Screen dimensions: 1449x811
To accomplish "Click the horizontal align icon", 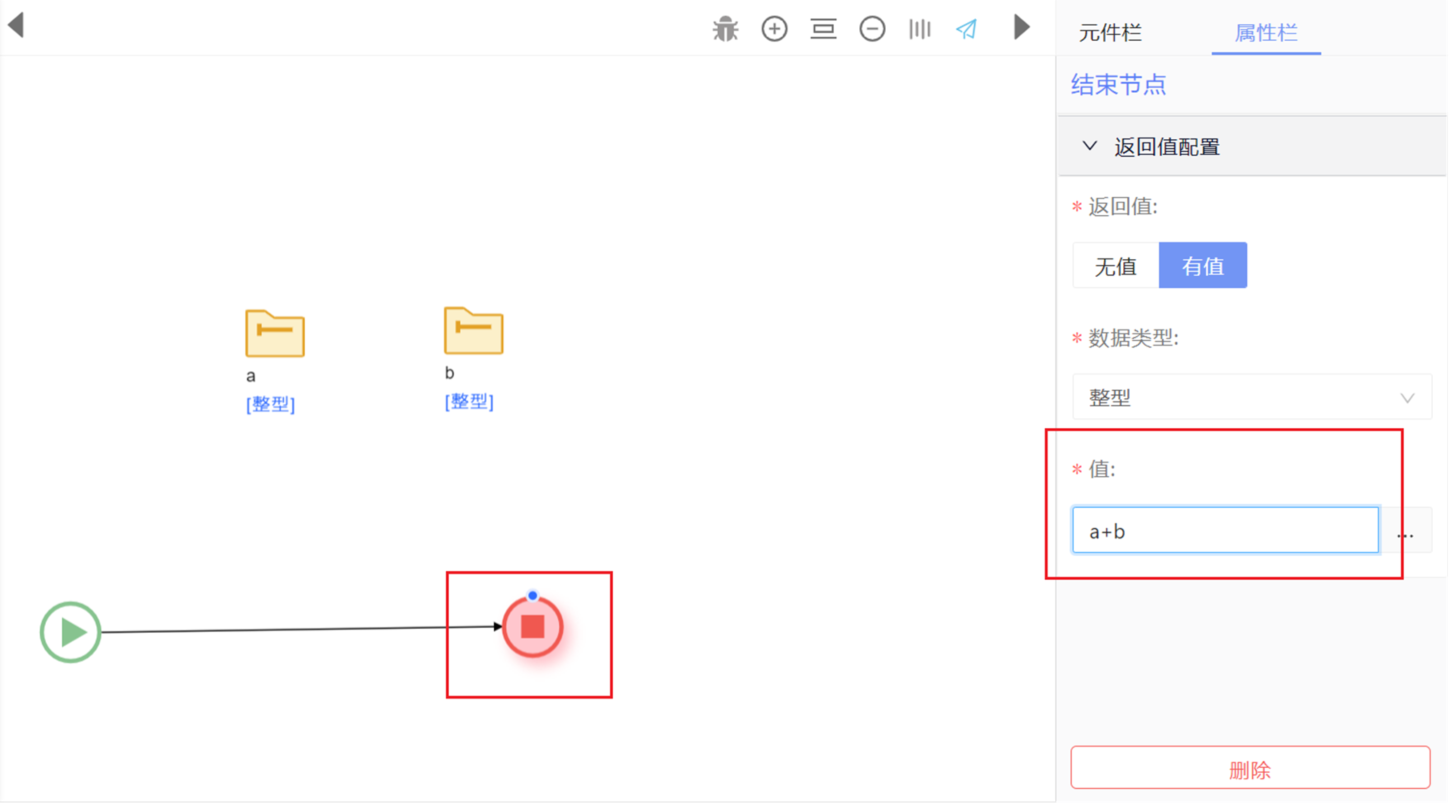I will [x=823, y=29].
